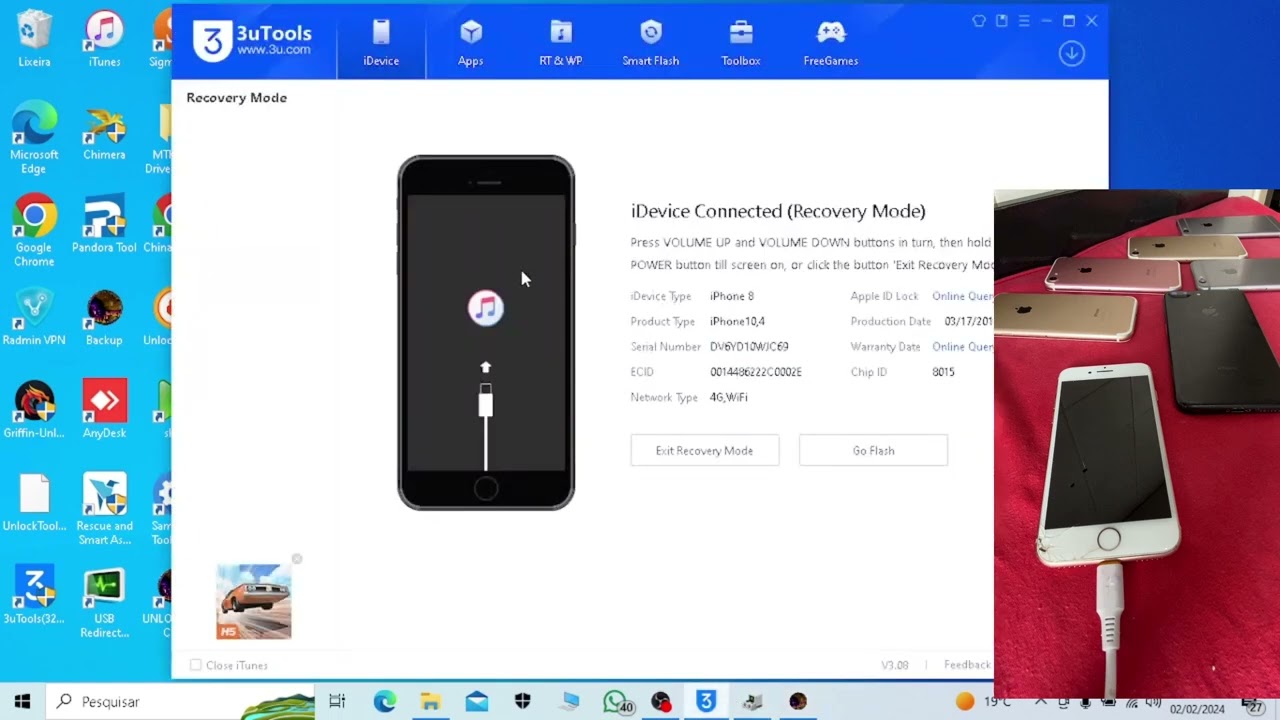Click the 3uTools hamburger menu icon

pos(1024,21)
